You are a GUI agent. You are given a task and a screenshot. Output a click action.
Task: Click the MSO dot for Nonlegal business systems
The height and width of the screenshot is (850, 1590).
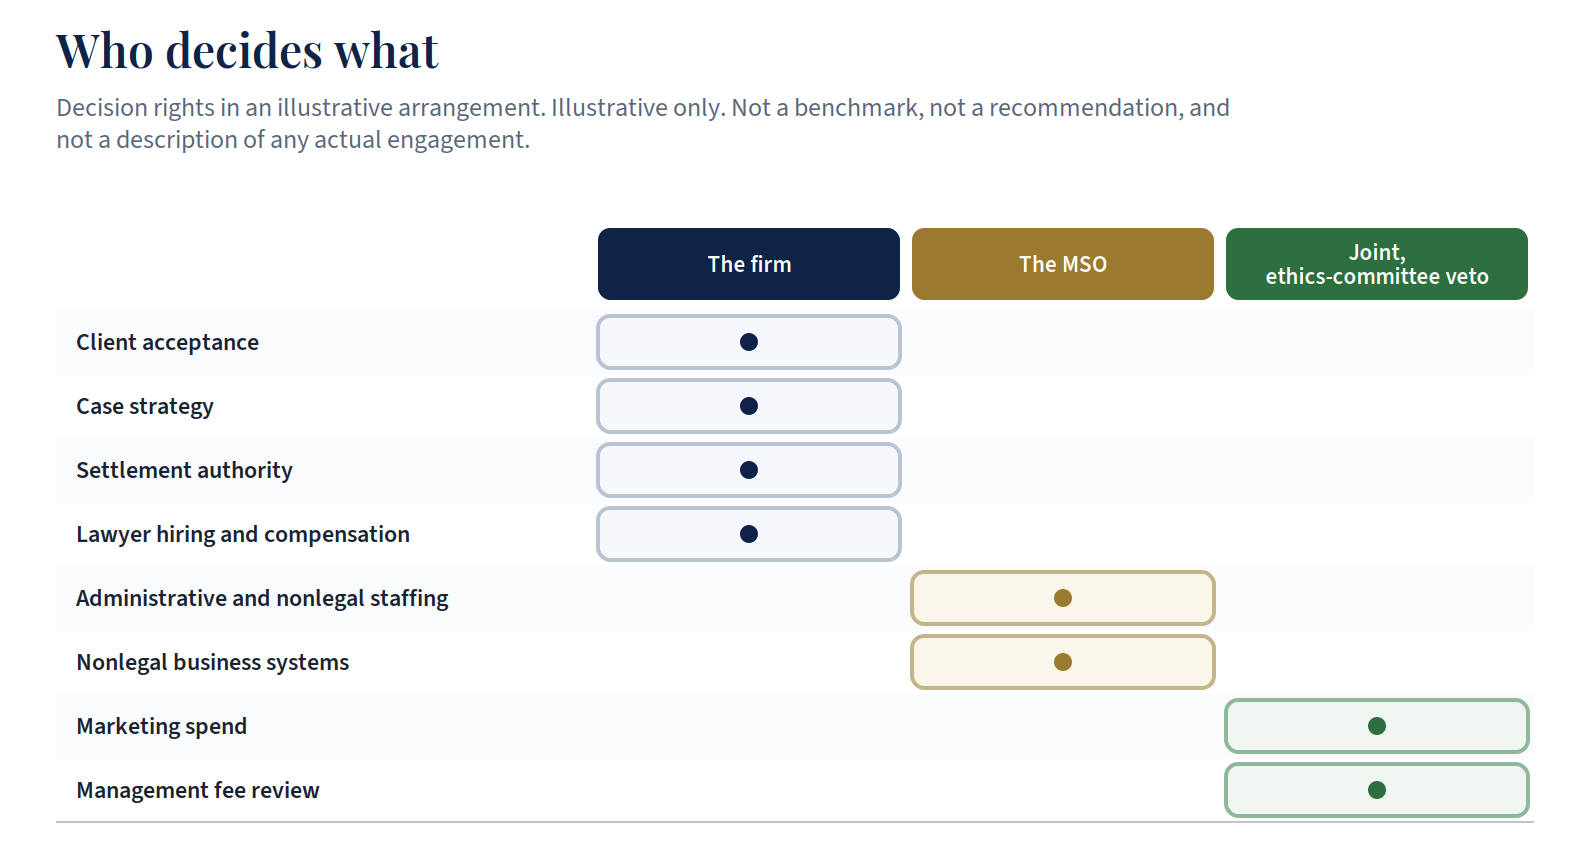click(1063, 662)
